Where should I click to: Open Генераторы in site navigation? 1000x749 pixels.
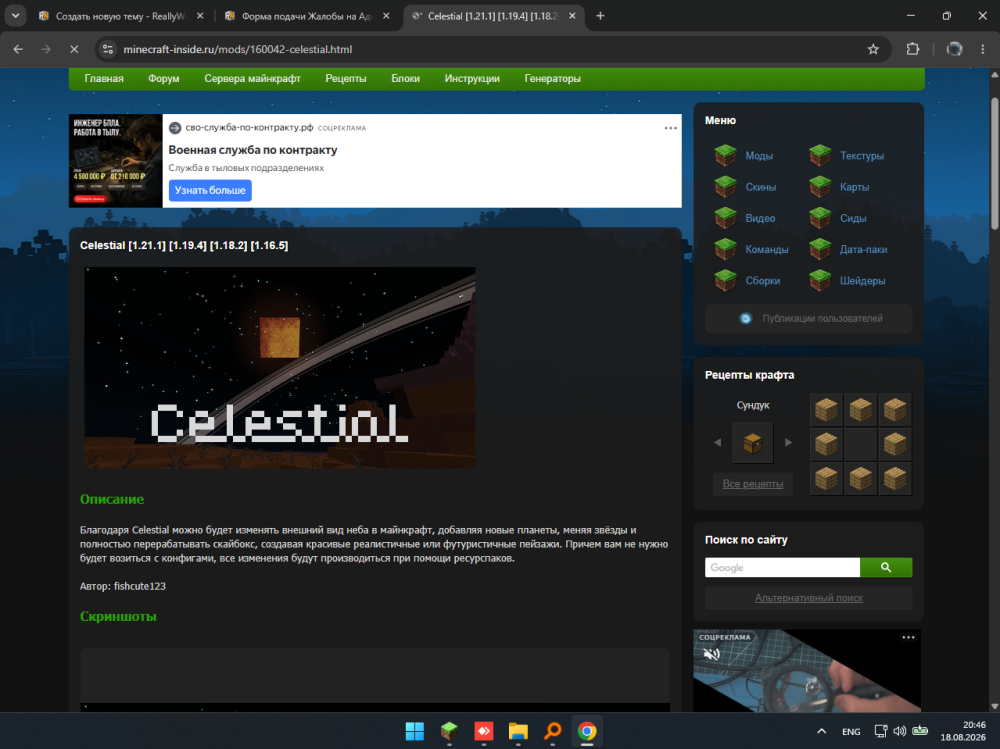[x=552, y=78]
